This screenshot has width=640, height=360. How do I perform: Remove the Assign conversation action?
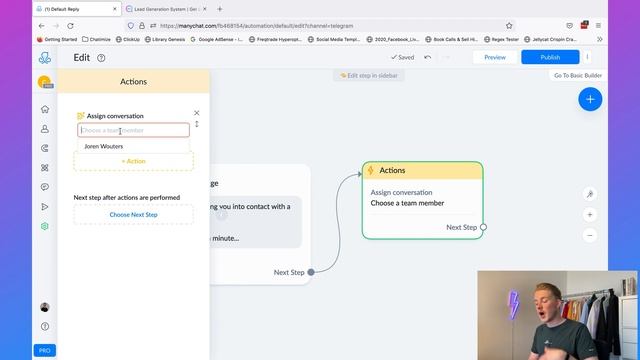[197, 113]
